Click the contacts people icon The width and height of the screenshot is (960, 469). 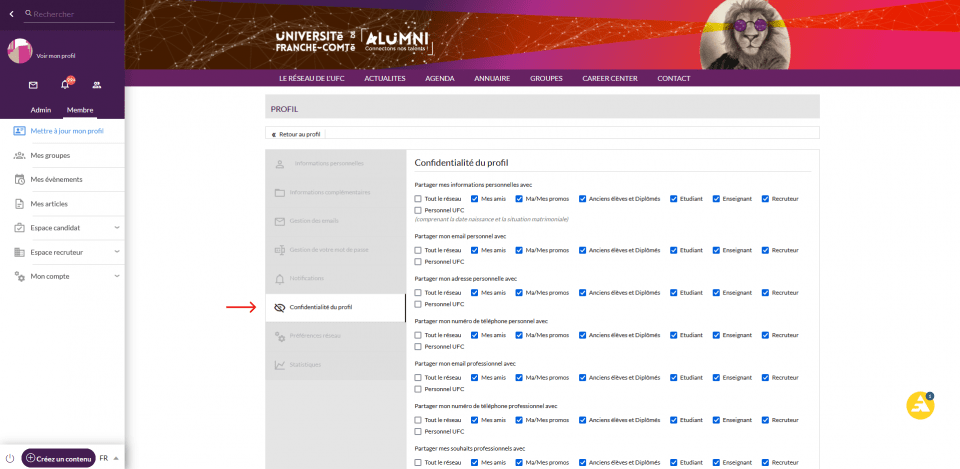coord(97,85)
